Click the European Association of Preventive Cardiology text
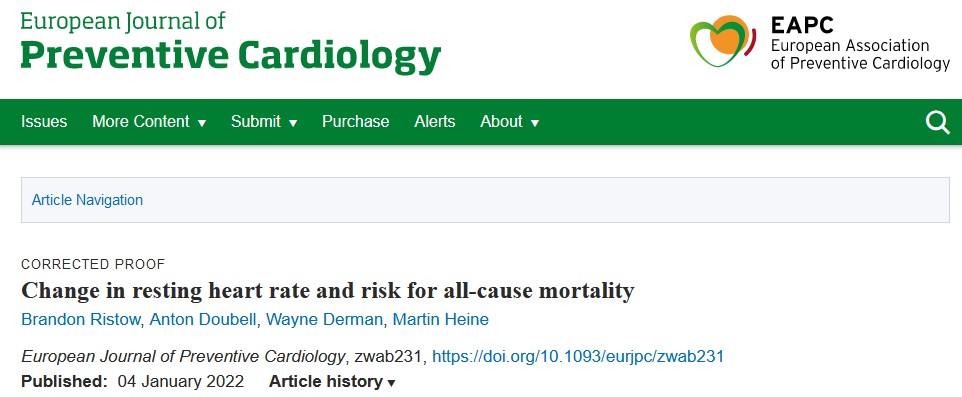 click(x=860, y=55)
